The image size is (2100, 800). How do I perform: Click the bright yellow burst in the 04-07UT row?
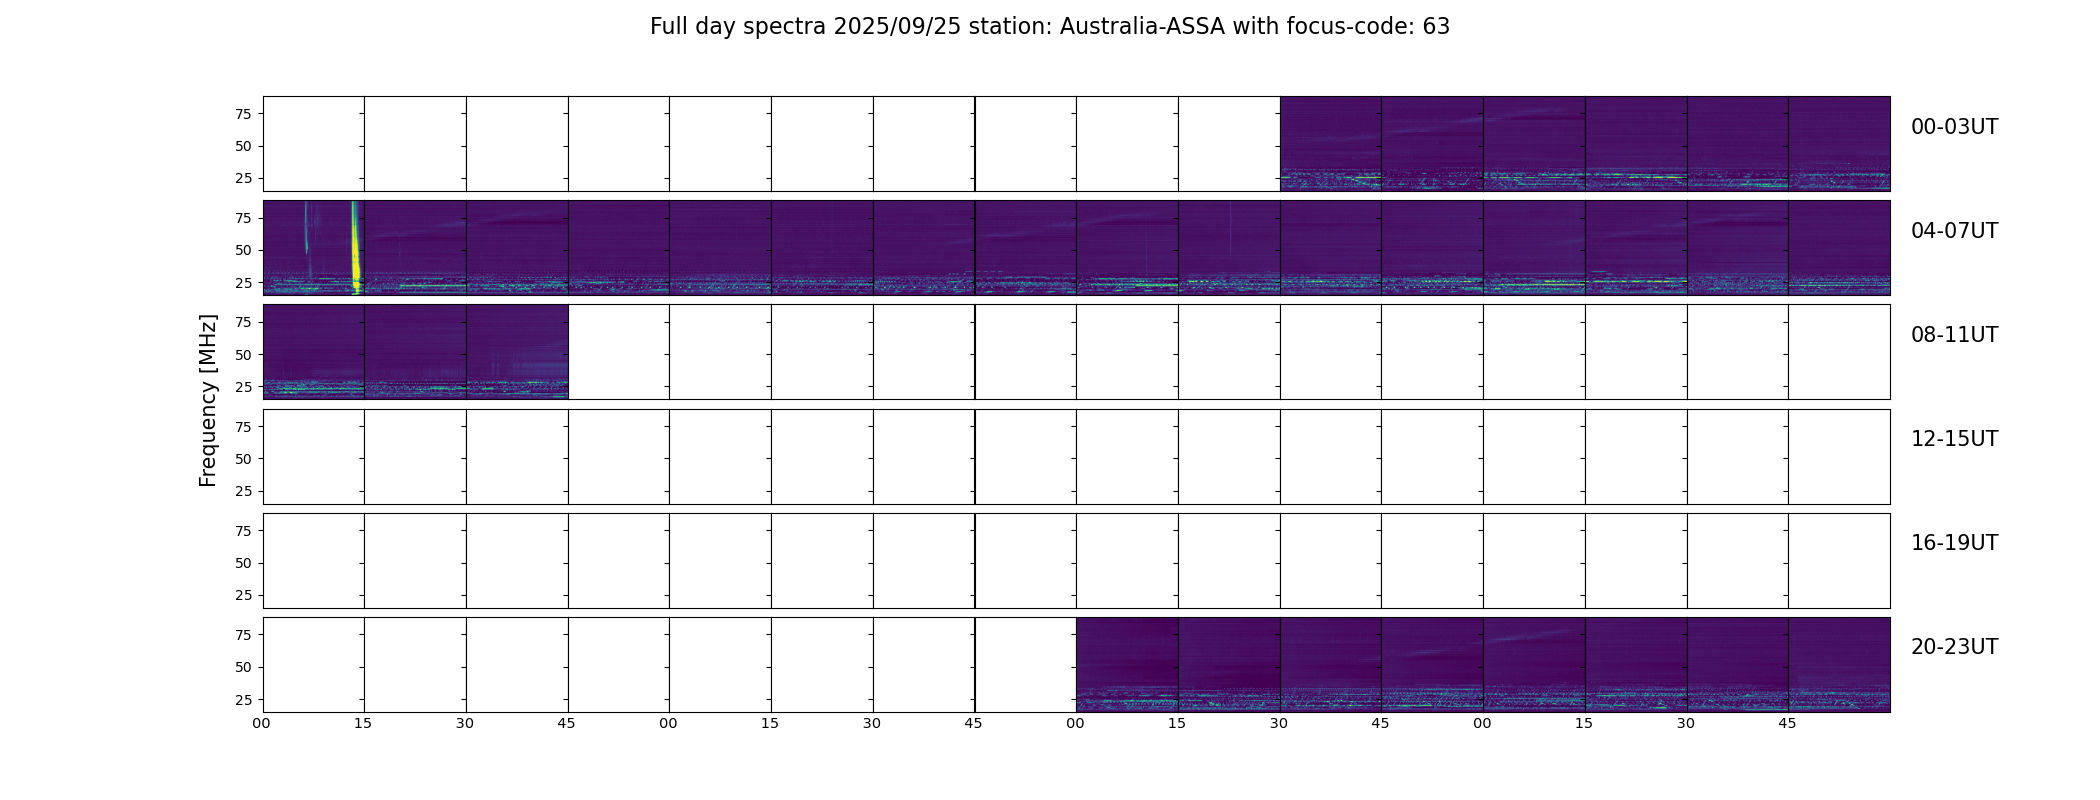355,250
